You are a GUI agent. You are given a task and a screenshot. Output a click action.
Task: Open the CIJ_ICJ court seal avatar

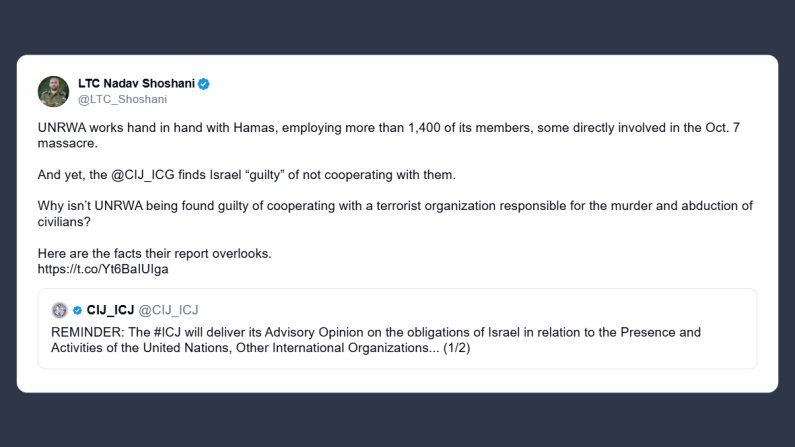pos(60,310)
